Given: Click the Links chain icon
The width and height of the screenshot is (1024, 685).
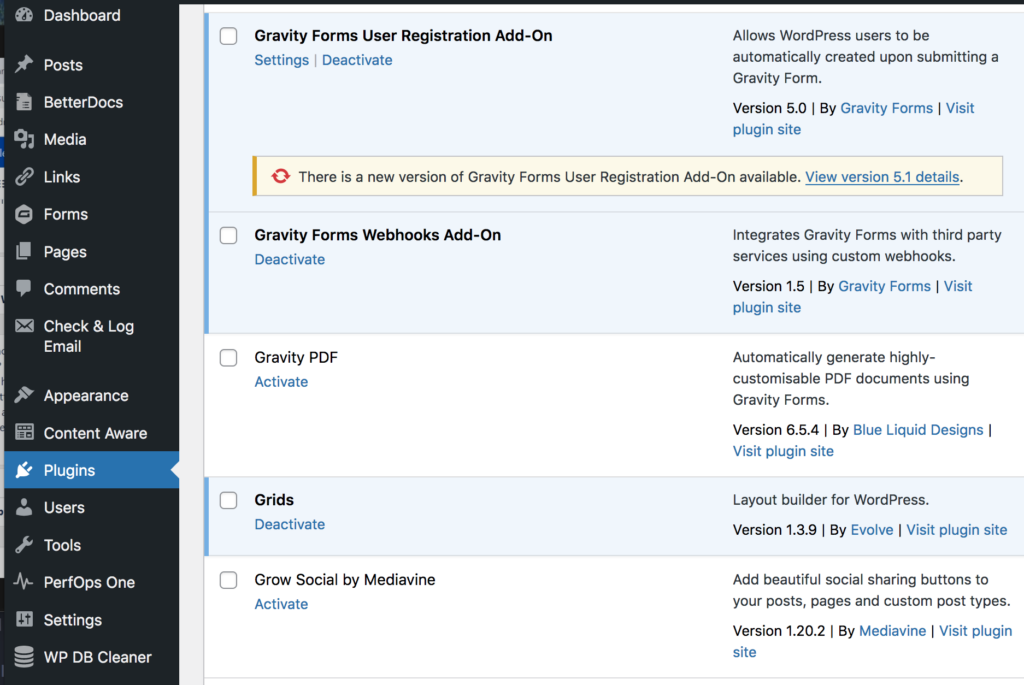Looking at the screenshot, I should (x=24, y=177).
